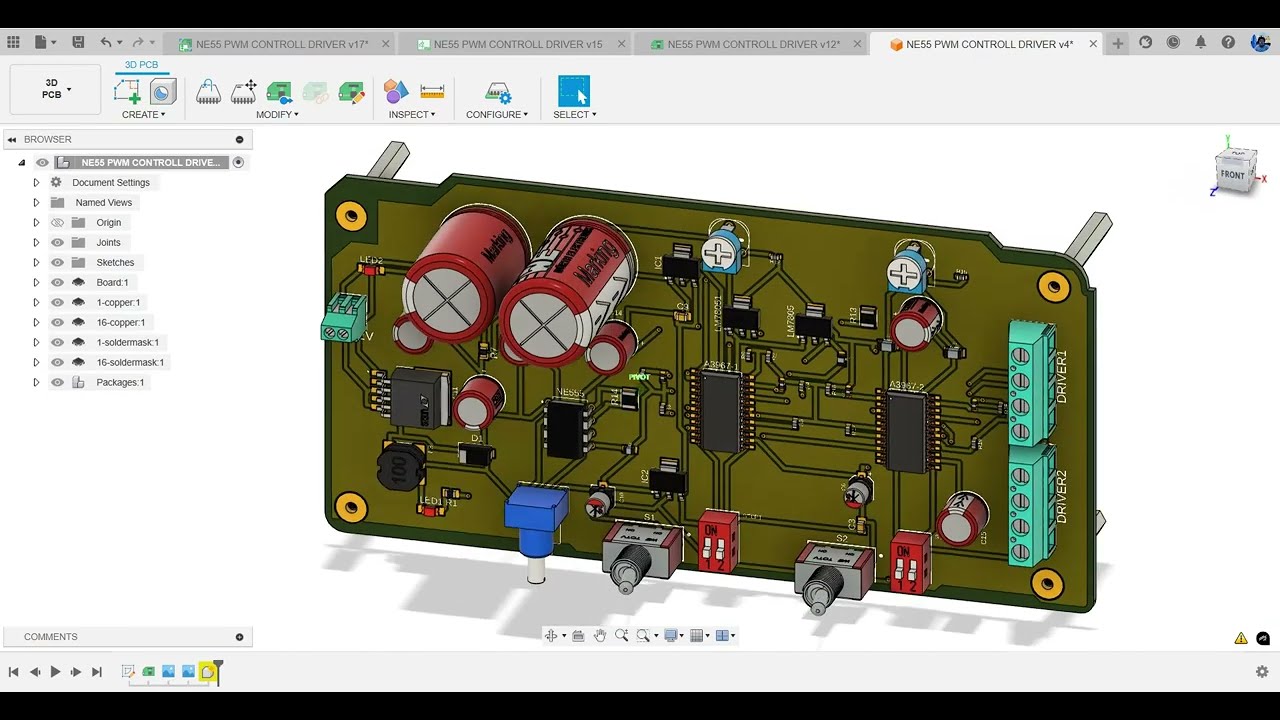Hide the 1-soldermask:1 layer
Image resolution: width=1280 pixels, height=720 pixels.
(57, 342)
